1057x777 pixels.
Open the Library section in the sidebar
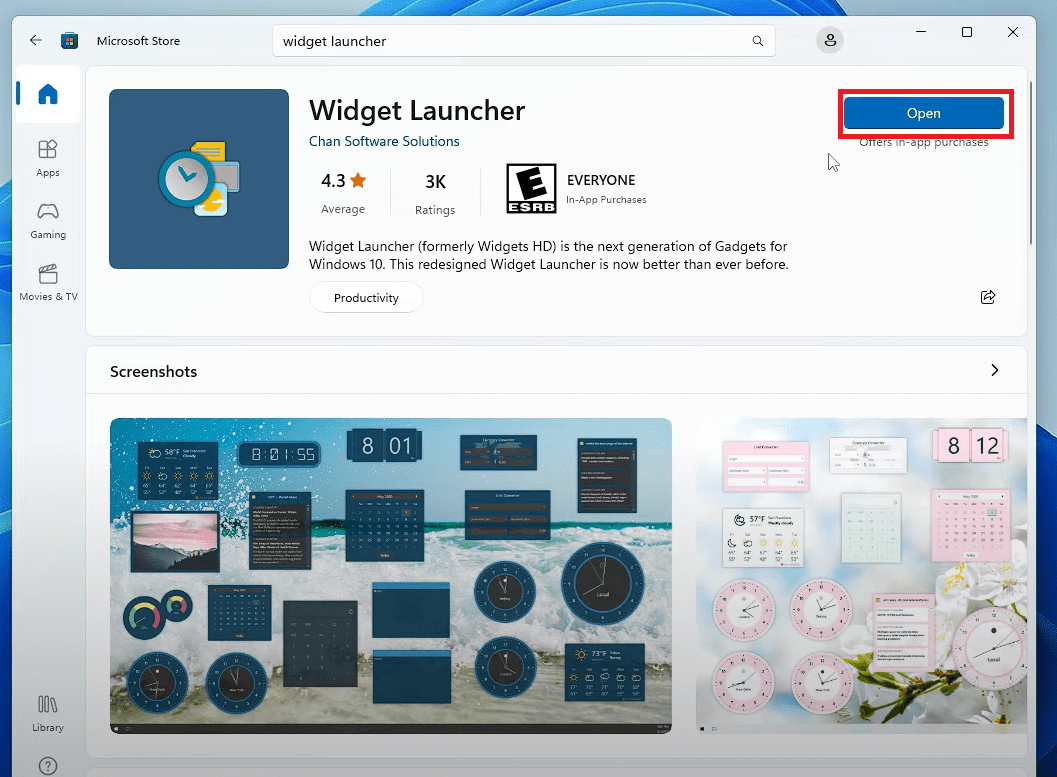click(x=47, y=712)
